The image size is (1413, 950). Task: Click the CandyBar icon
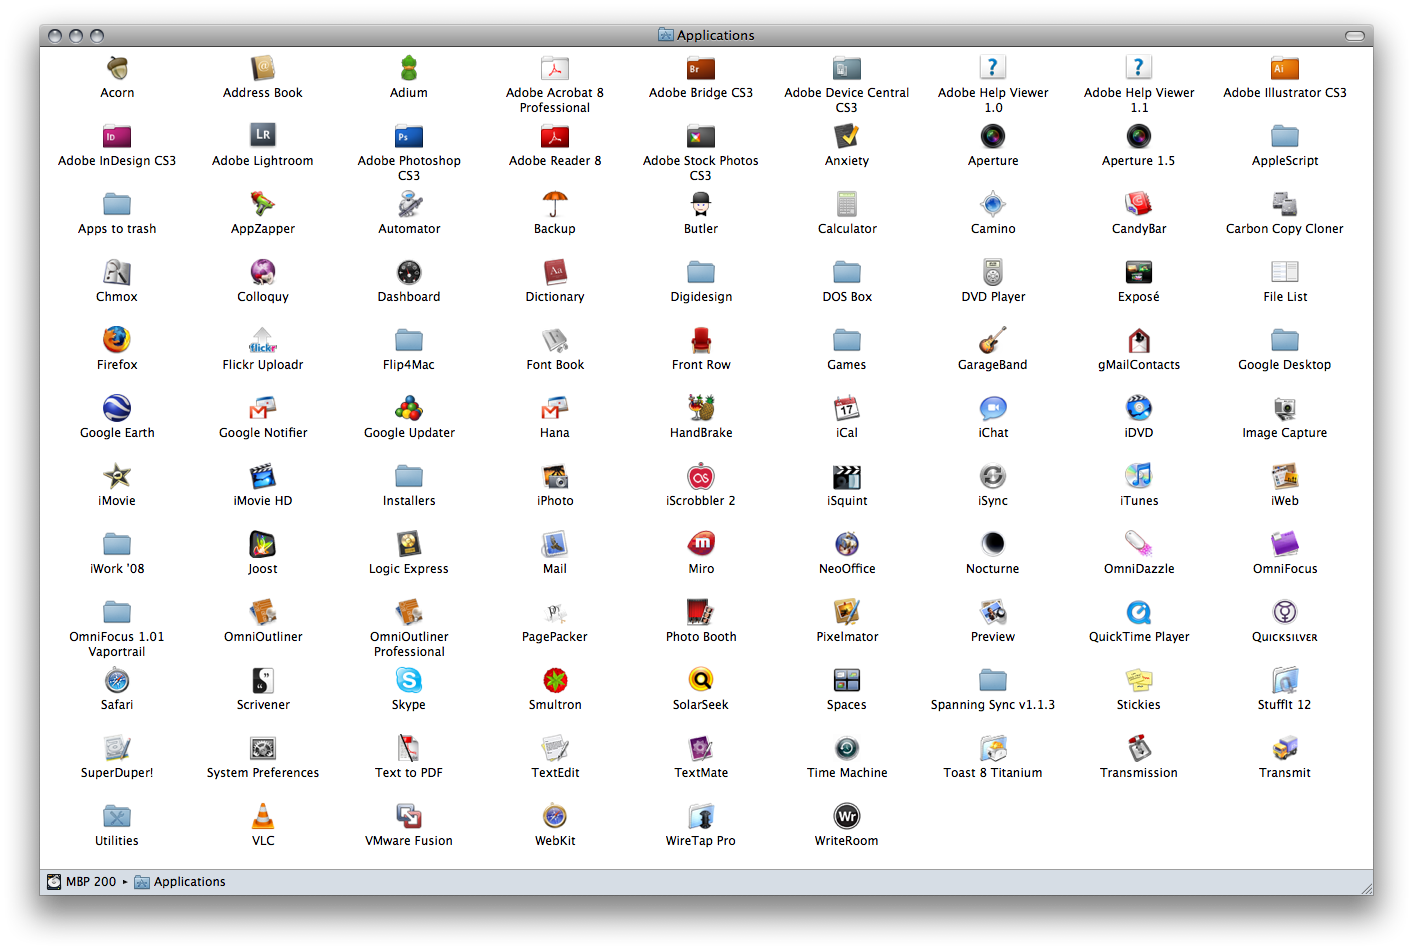point(1139,204)
